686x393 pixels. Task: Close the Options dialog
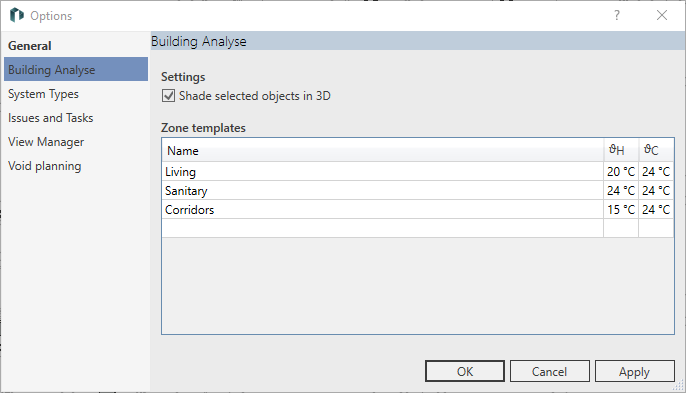pyautogui.click(x=662, y=15)
